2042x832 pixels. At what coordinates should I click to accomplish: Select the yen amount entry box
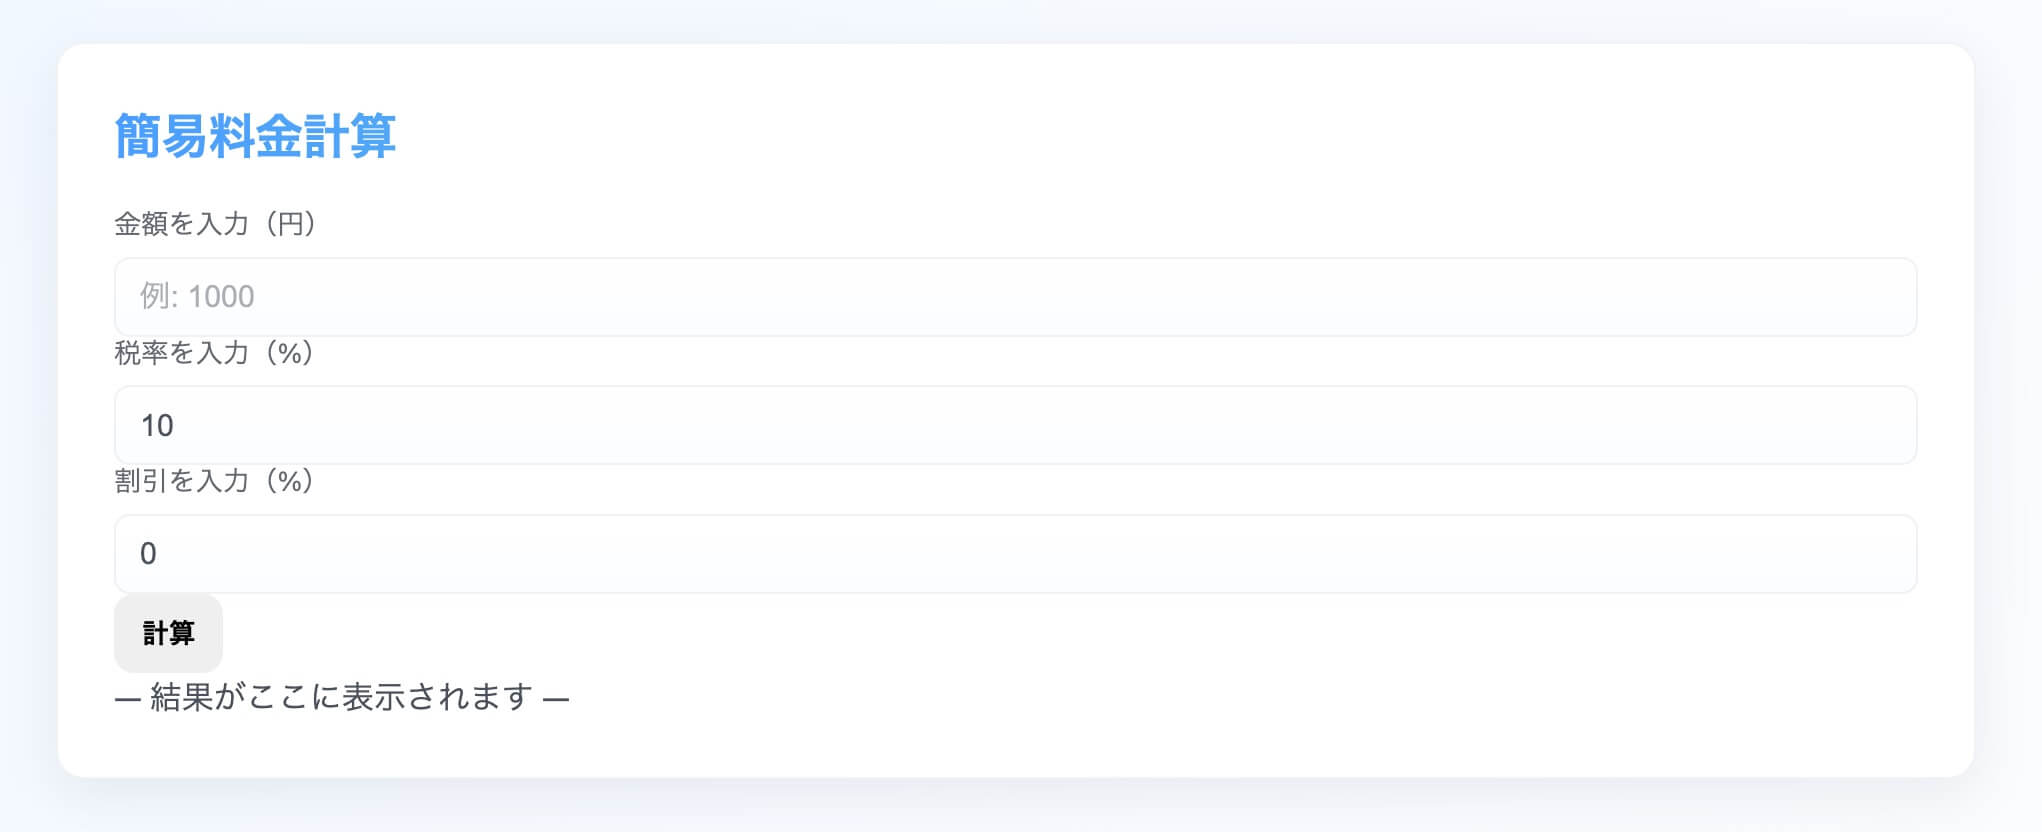click(x=1015, y=297)
